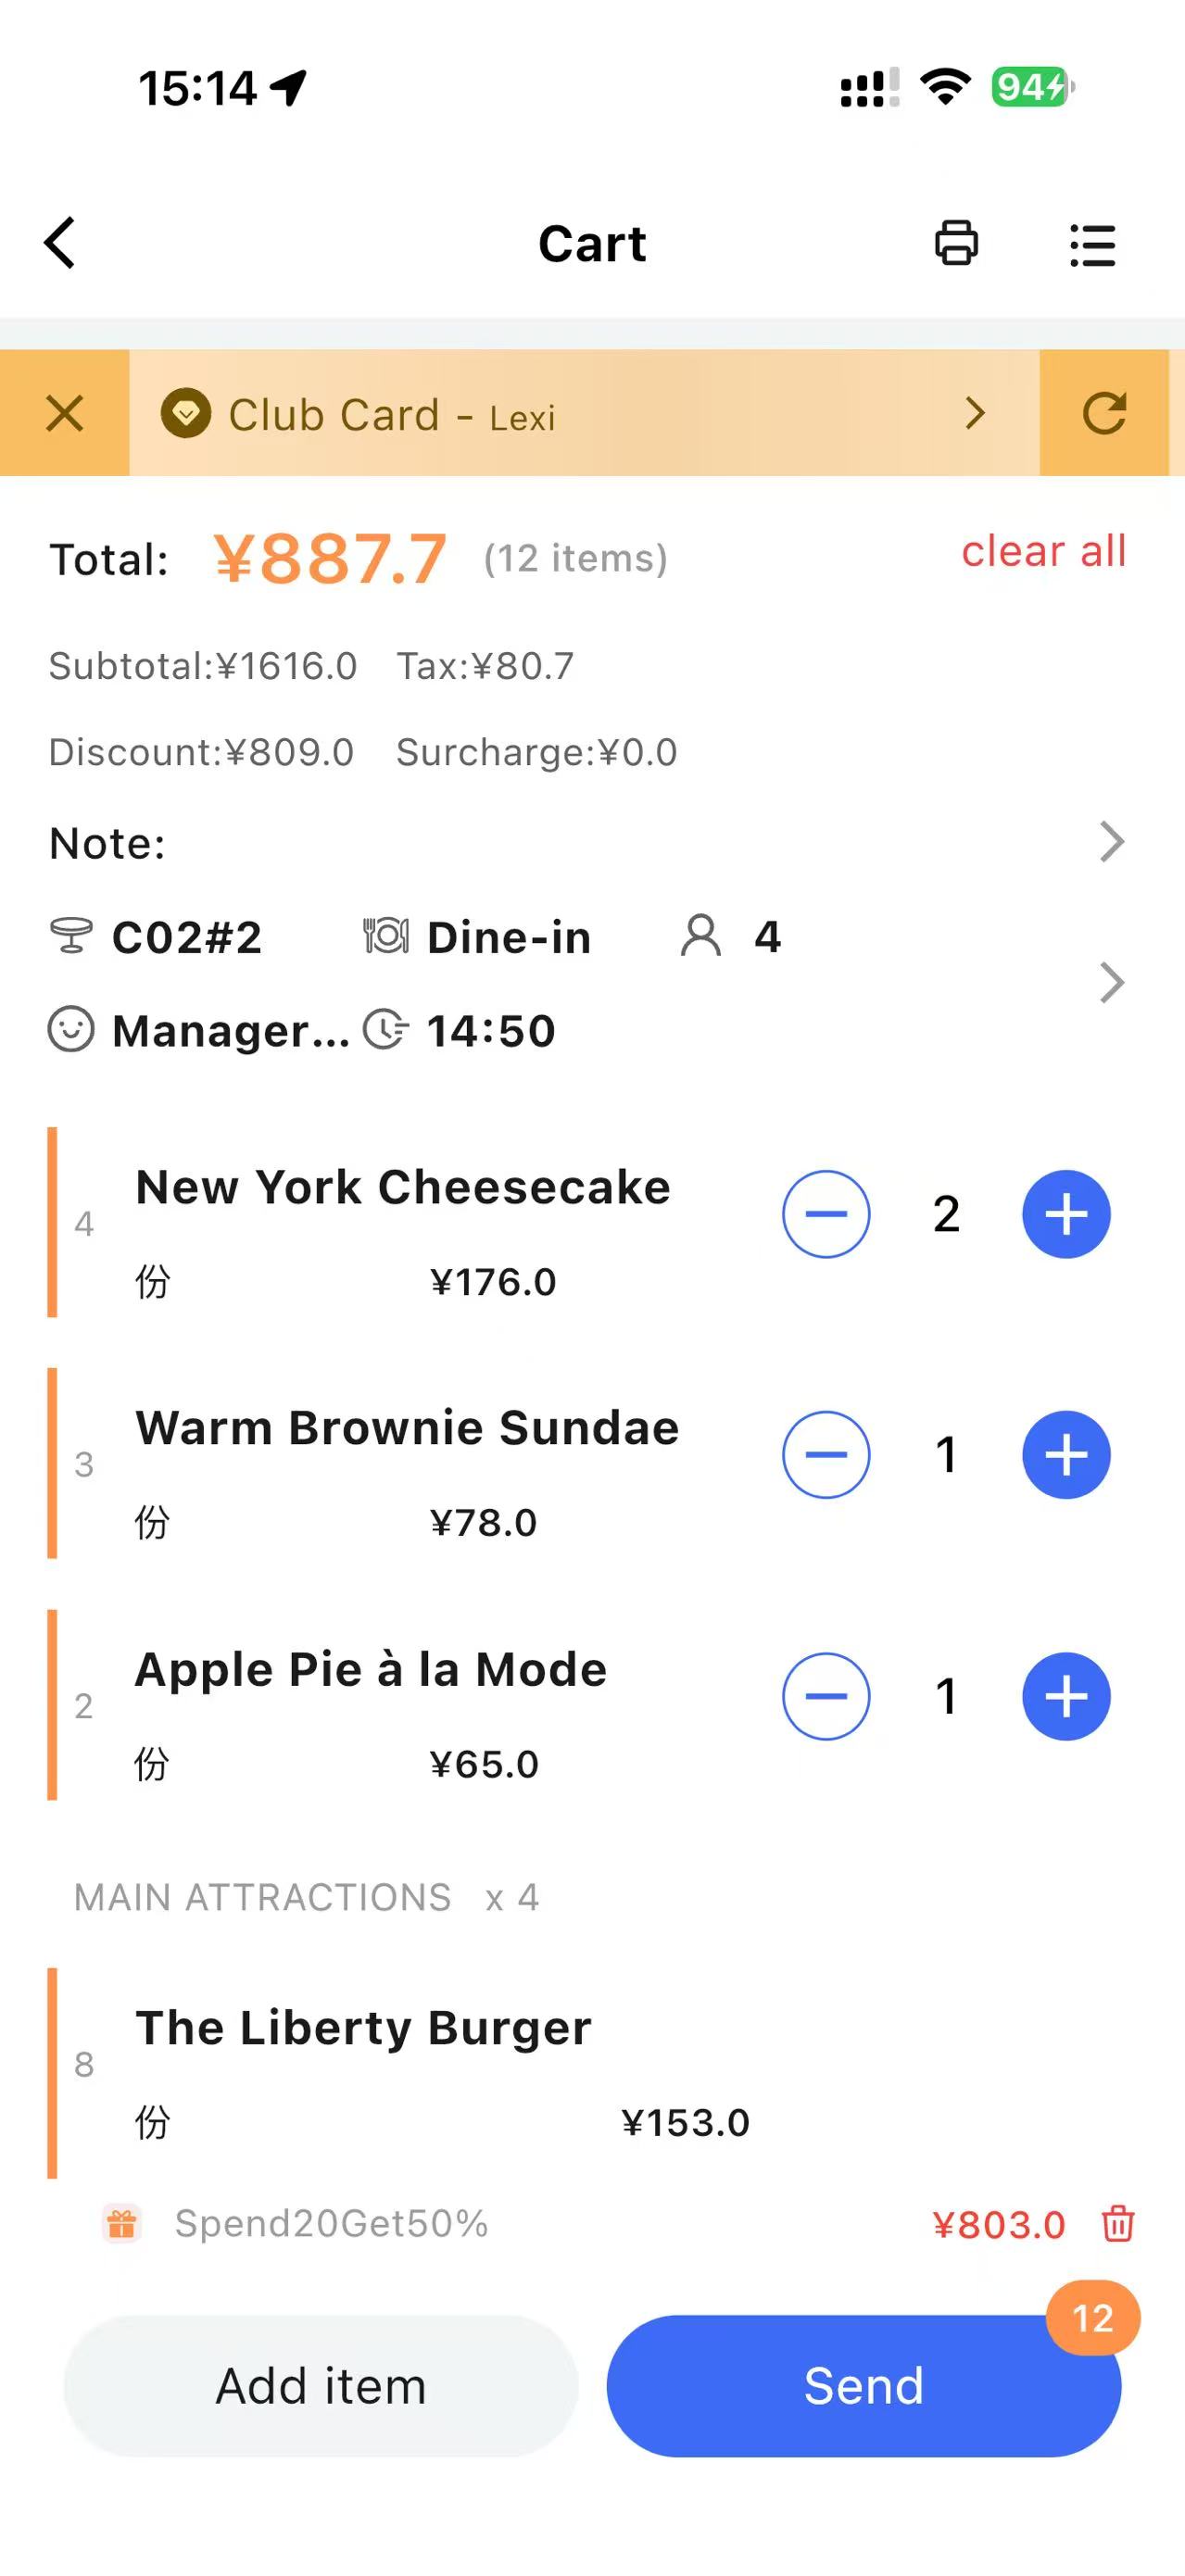Tap the printer icon
This screenshot has height=2576, width=1185.
click(956, 243)
